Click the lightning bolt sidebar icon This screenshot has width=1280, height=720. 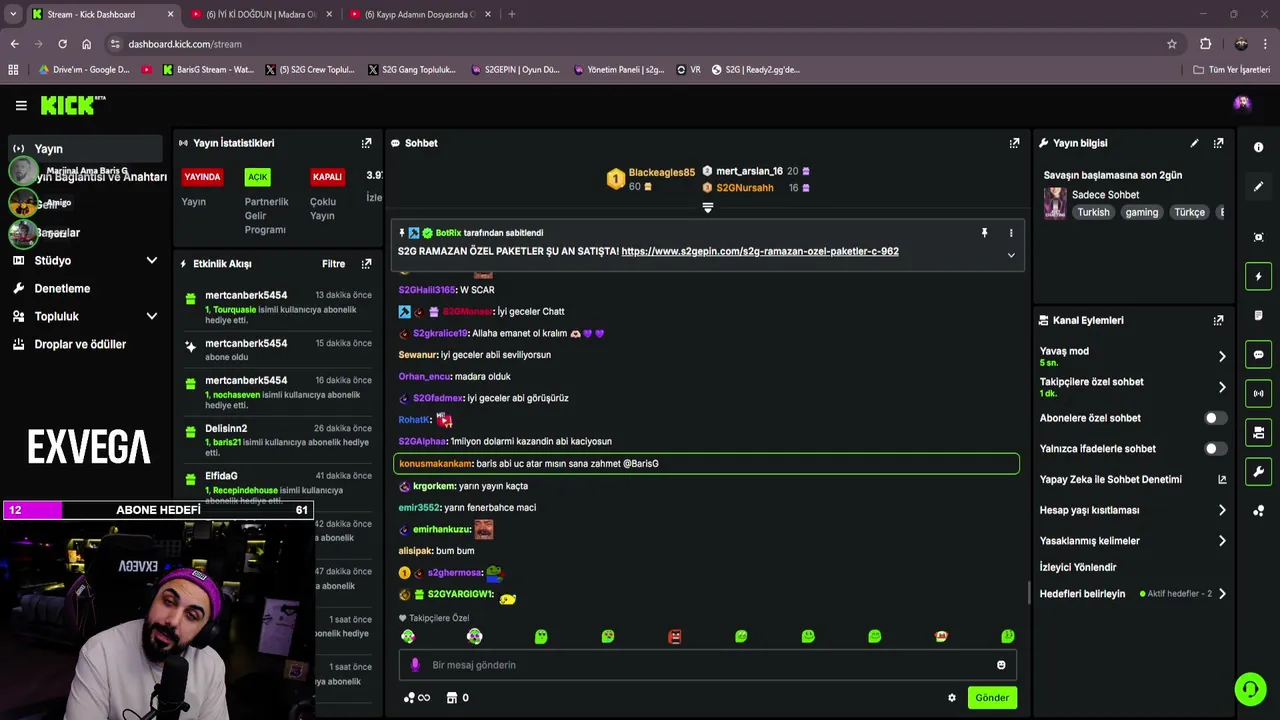1258,277
